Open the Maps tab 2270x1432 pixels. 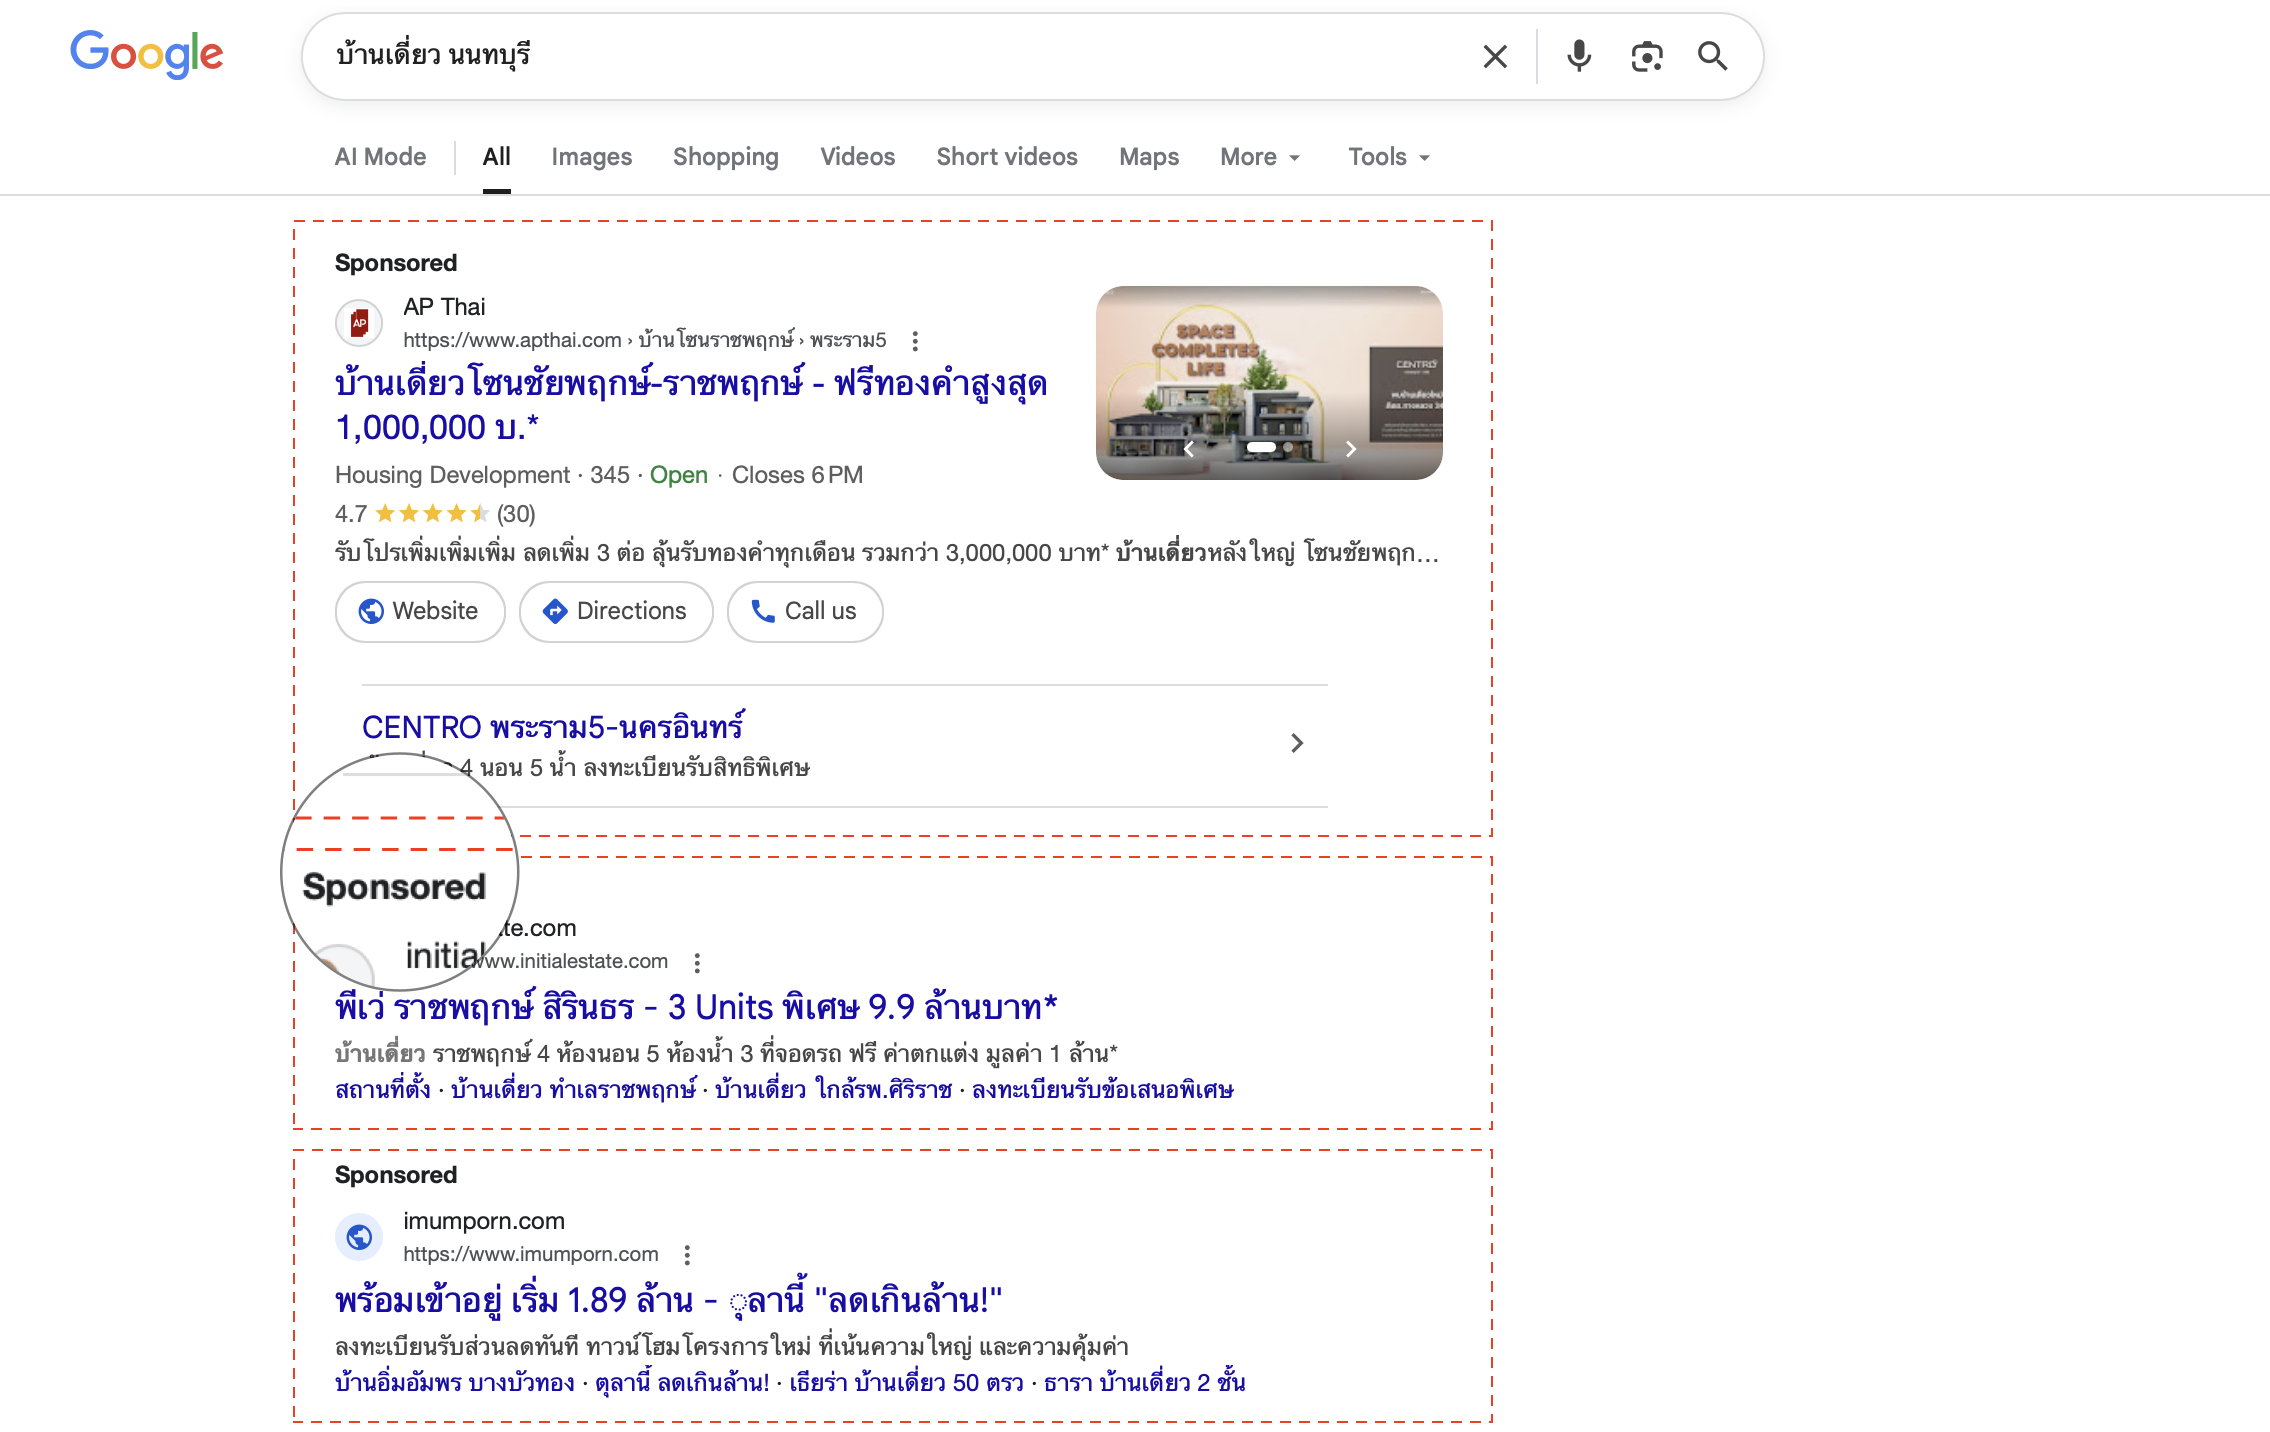click(1148, 157)
